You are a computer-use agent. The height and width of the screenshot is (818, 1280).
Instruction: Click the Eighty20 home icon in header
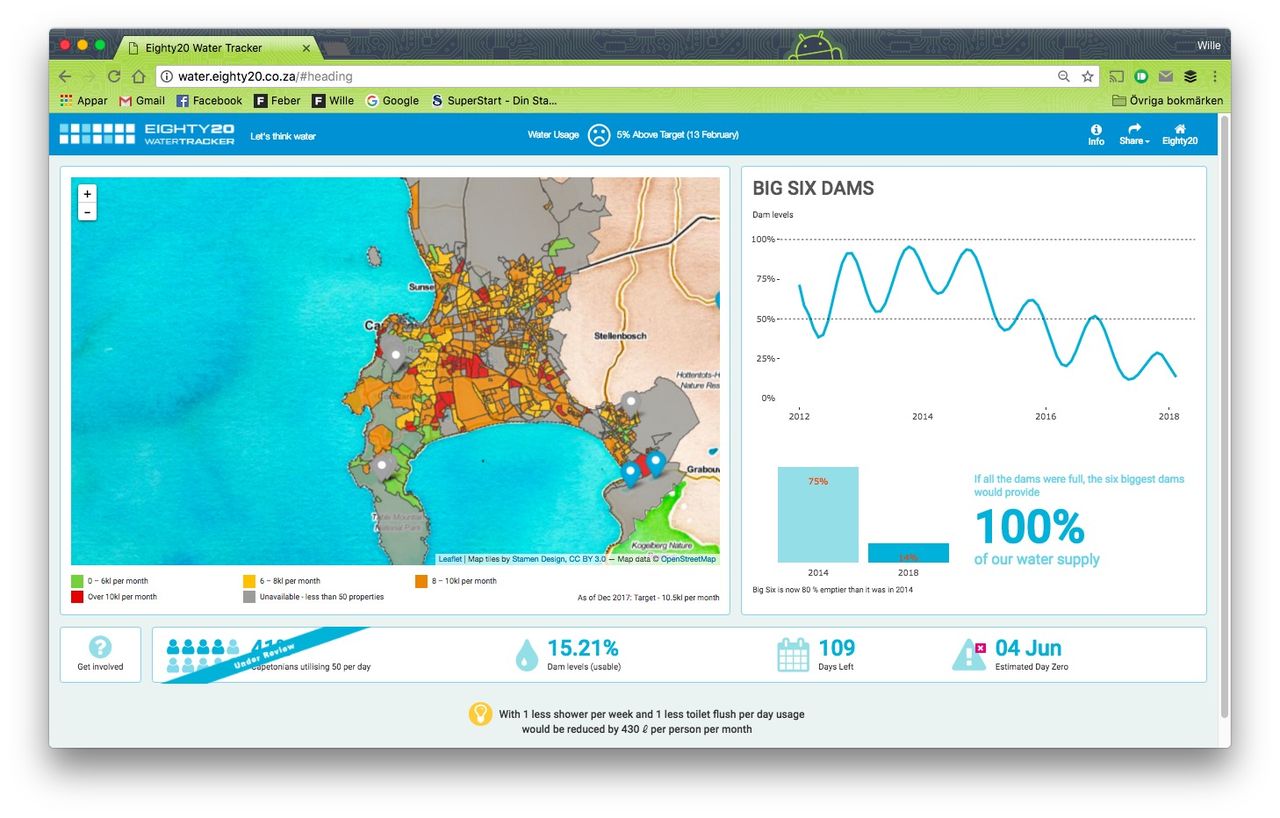tap(1180, 135)
